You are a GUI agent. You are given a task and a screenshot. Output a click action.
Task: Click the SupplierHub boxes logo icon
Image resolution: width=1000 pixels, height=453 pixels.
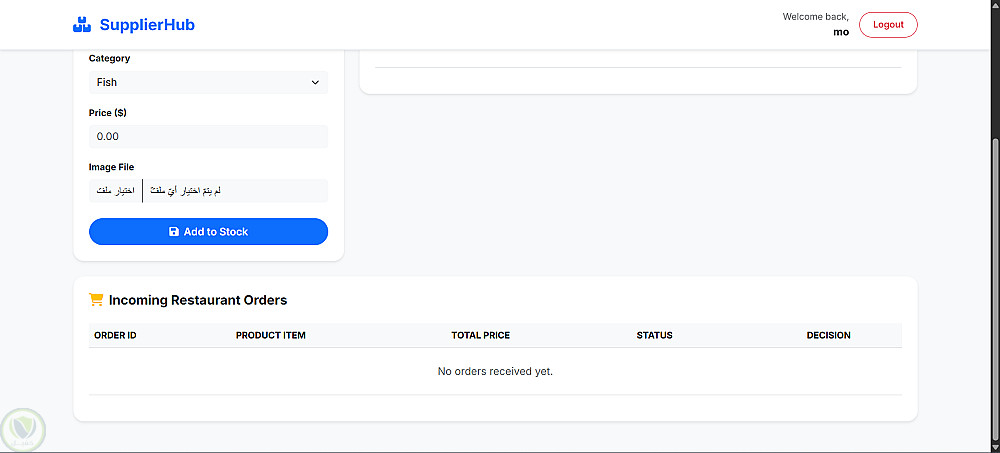tap(82, 25)
